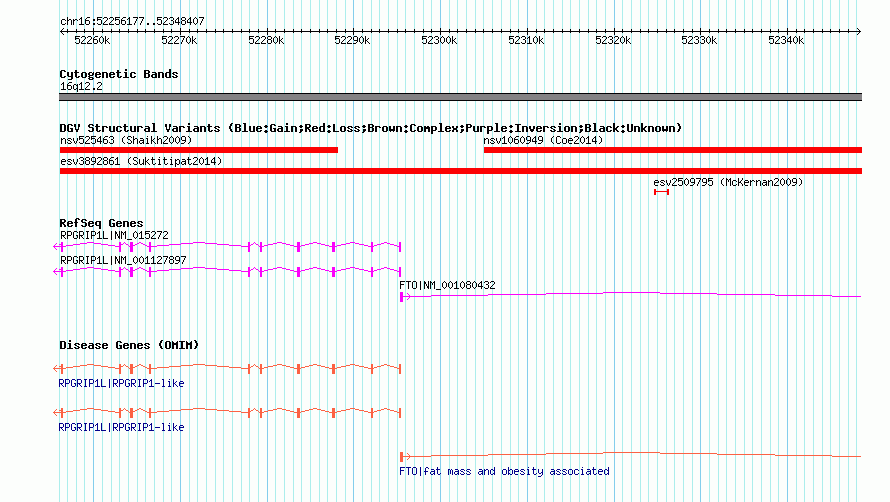
Task: Click the DGV Structural Variants track title
Action: [x=371, y=128]
